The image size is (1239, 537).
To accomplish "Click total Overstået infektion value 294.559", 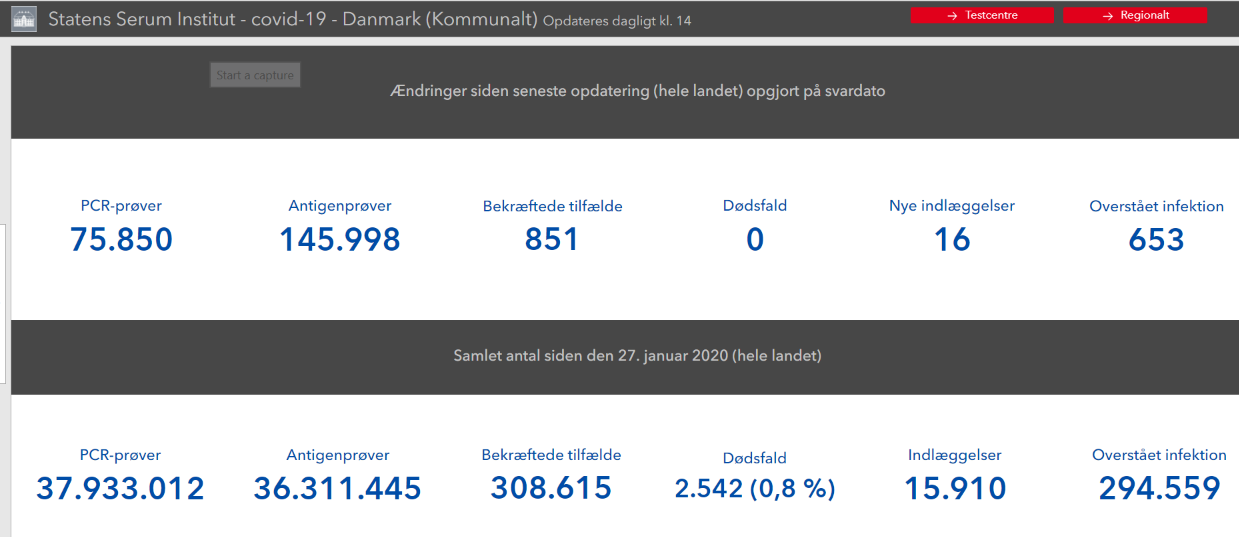I will [x=1159, y=488].
